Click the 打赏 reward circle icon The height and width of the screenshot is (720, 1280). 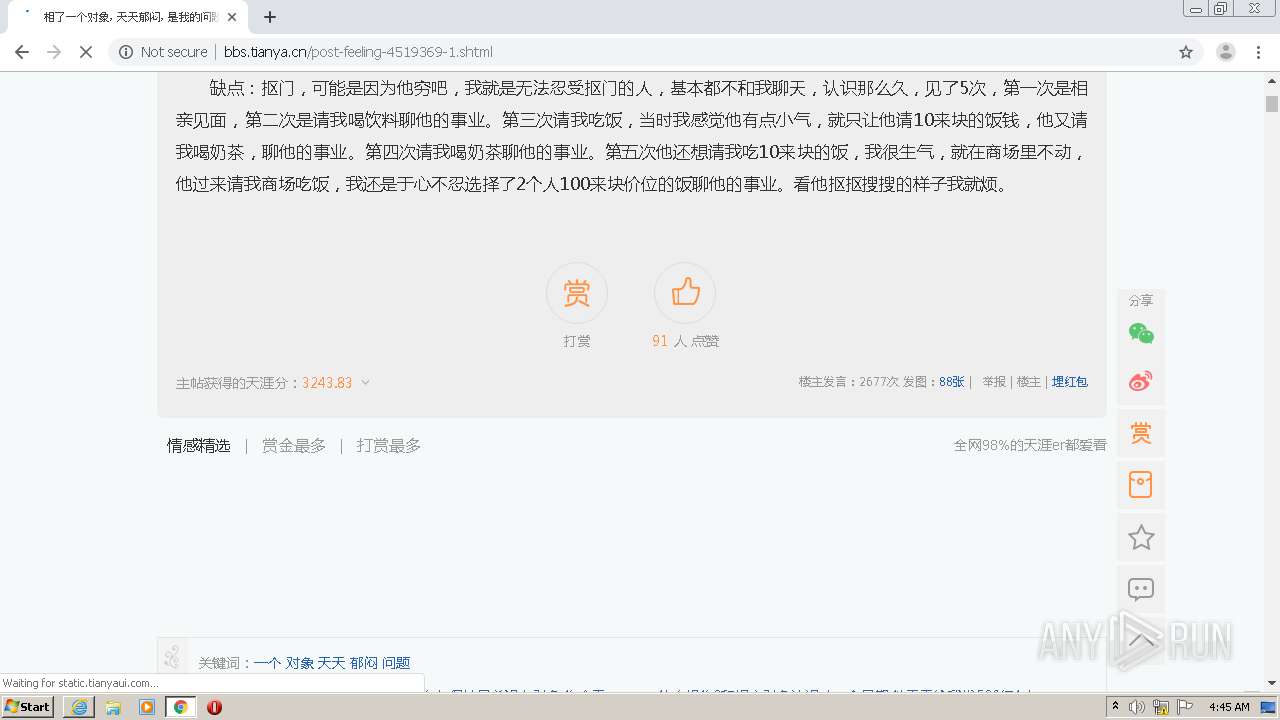point(577,293)
